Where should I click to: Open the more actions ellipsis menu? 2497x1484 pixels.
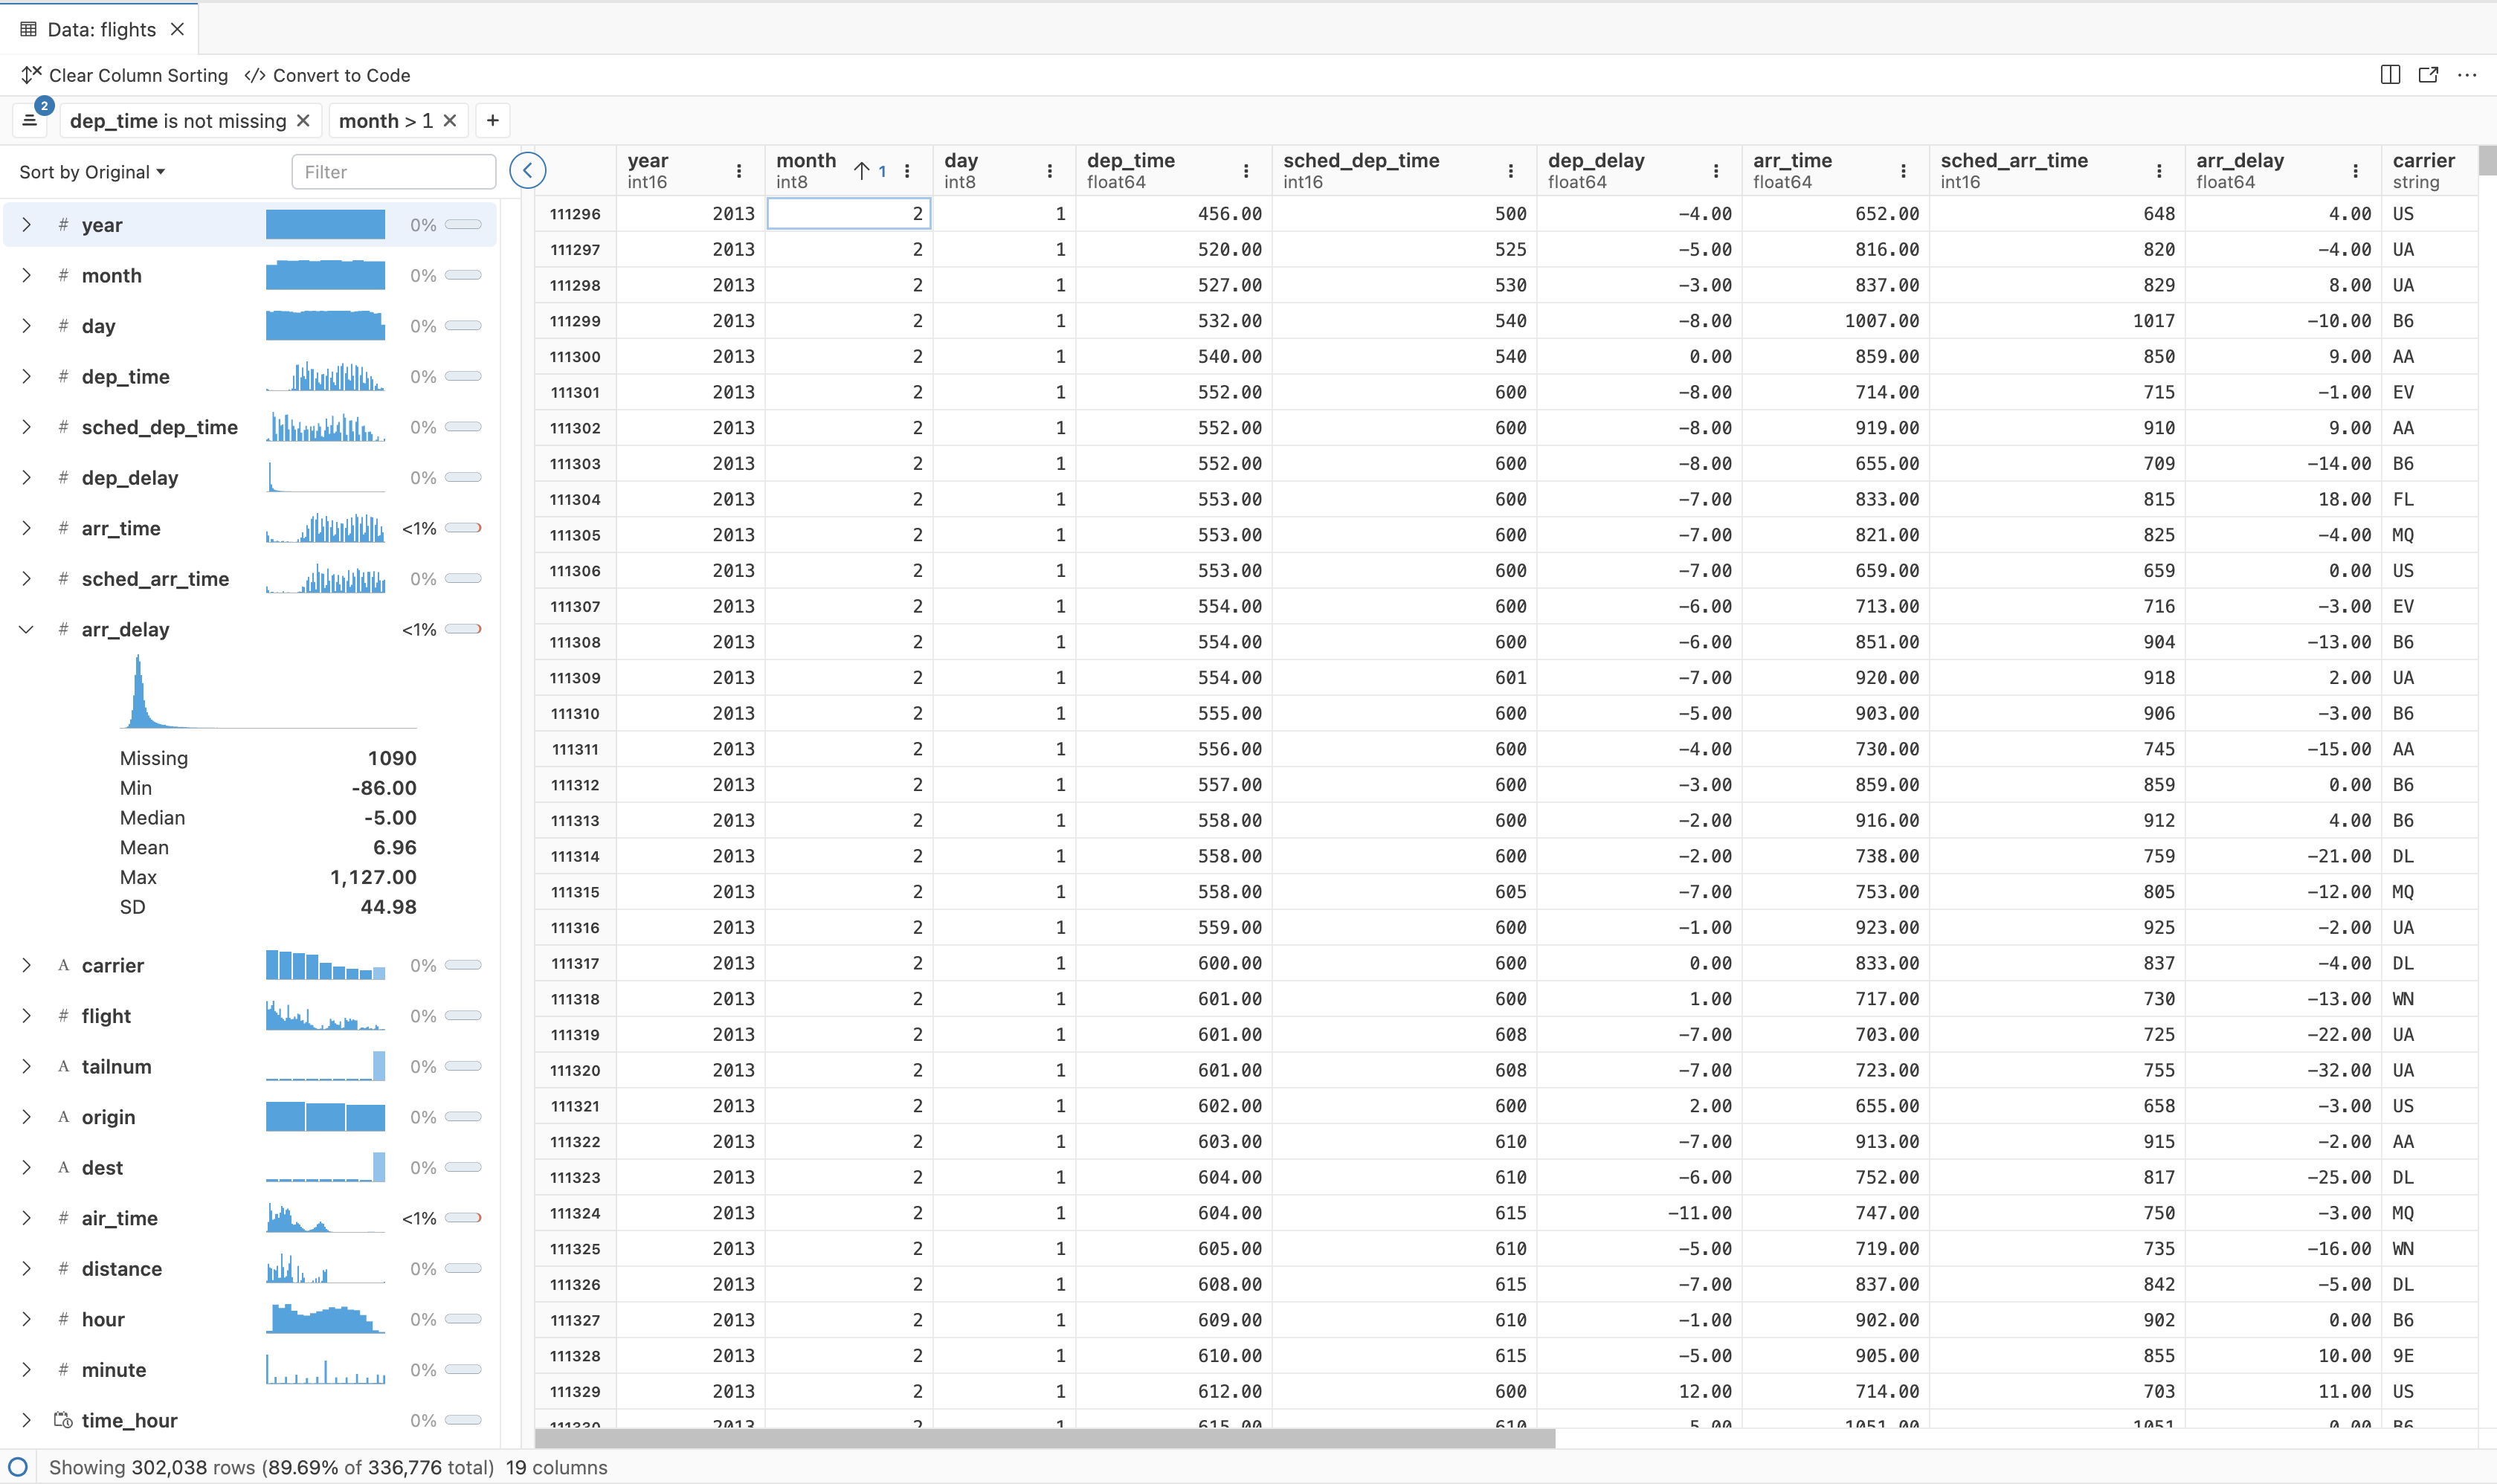(2468, 75)
